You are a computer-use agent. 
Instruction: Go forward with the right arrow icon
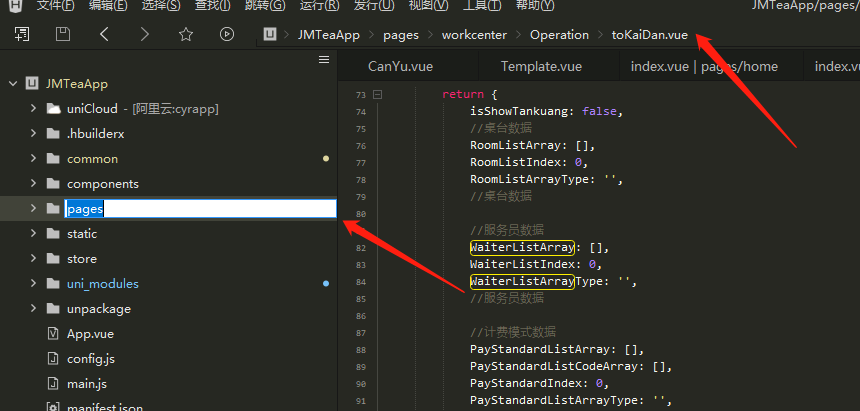[x=145, y=34]
